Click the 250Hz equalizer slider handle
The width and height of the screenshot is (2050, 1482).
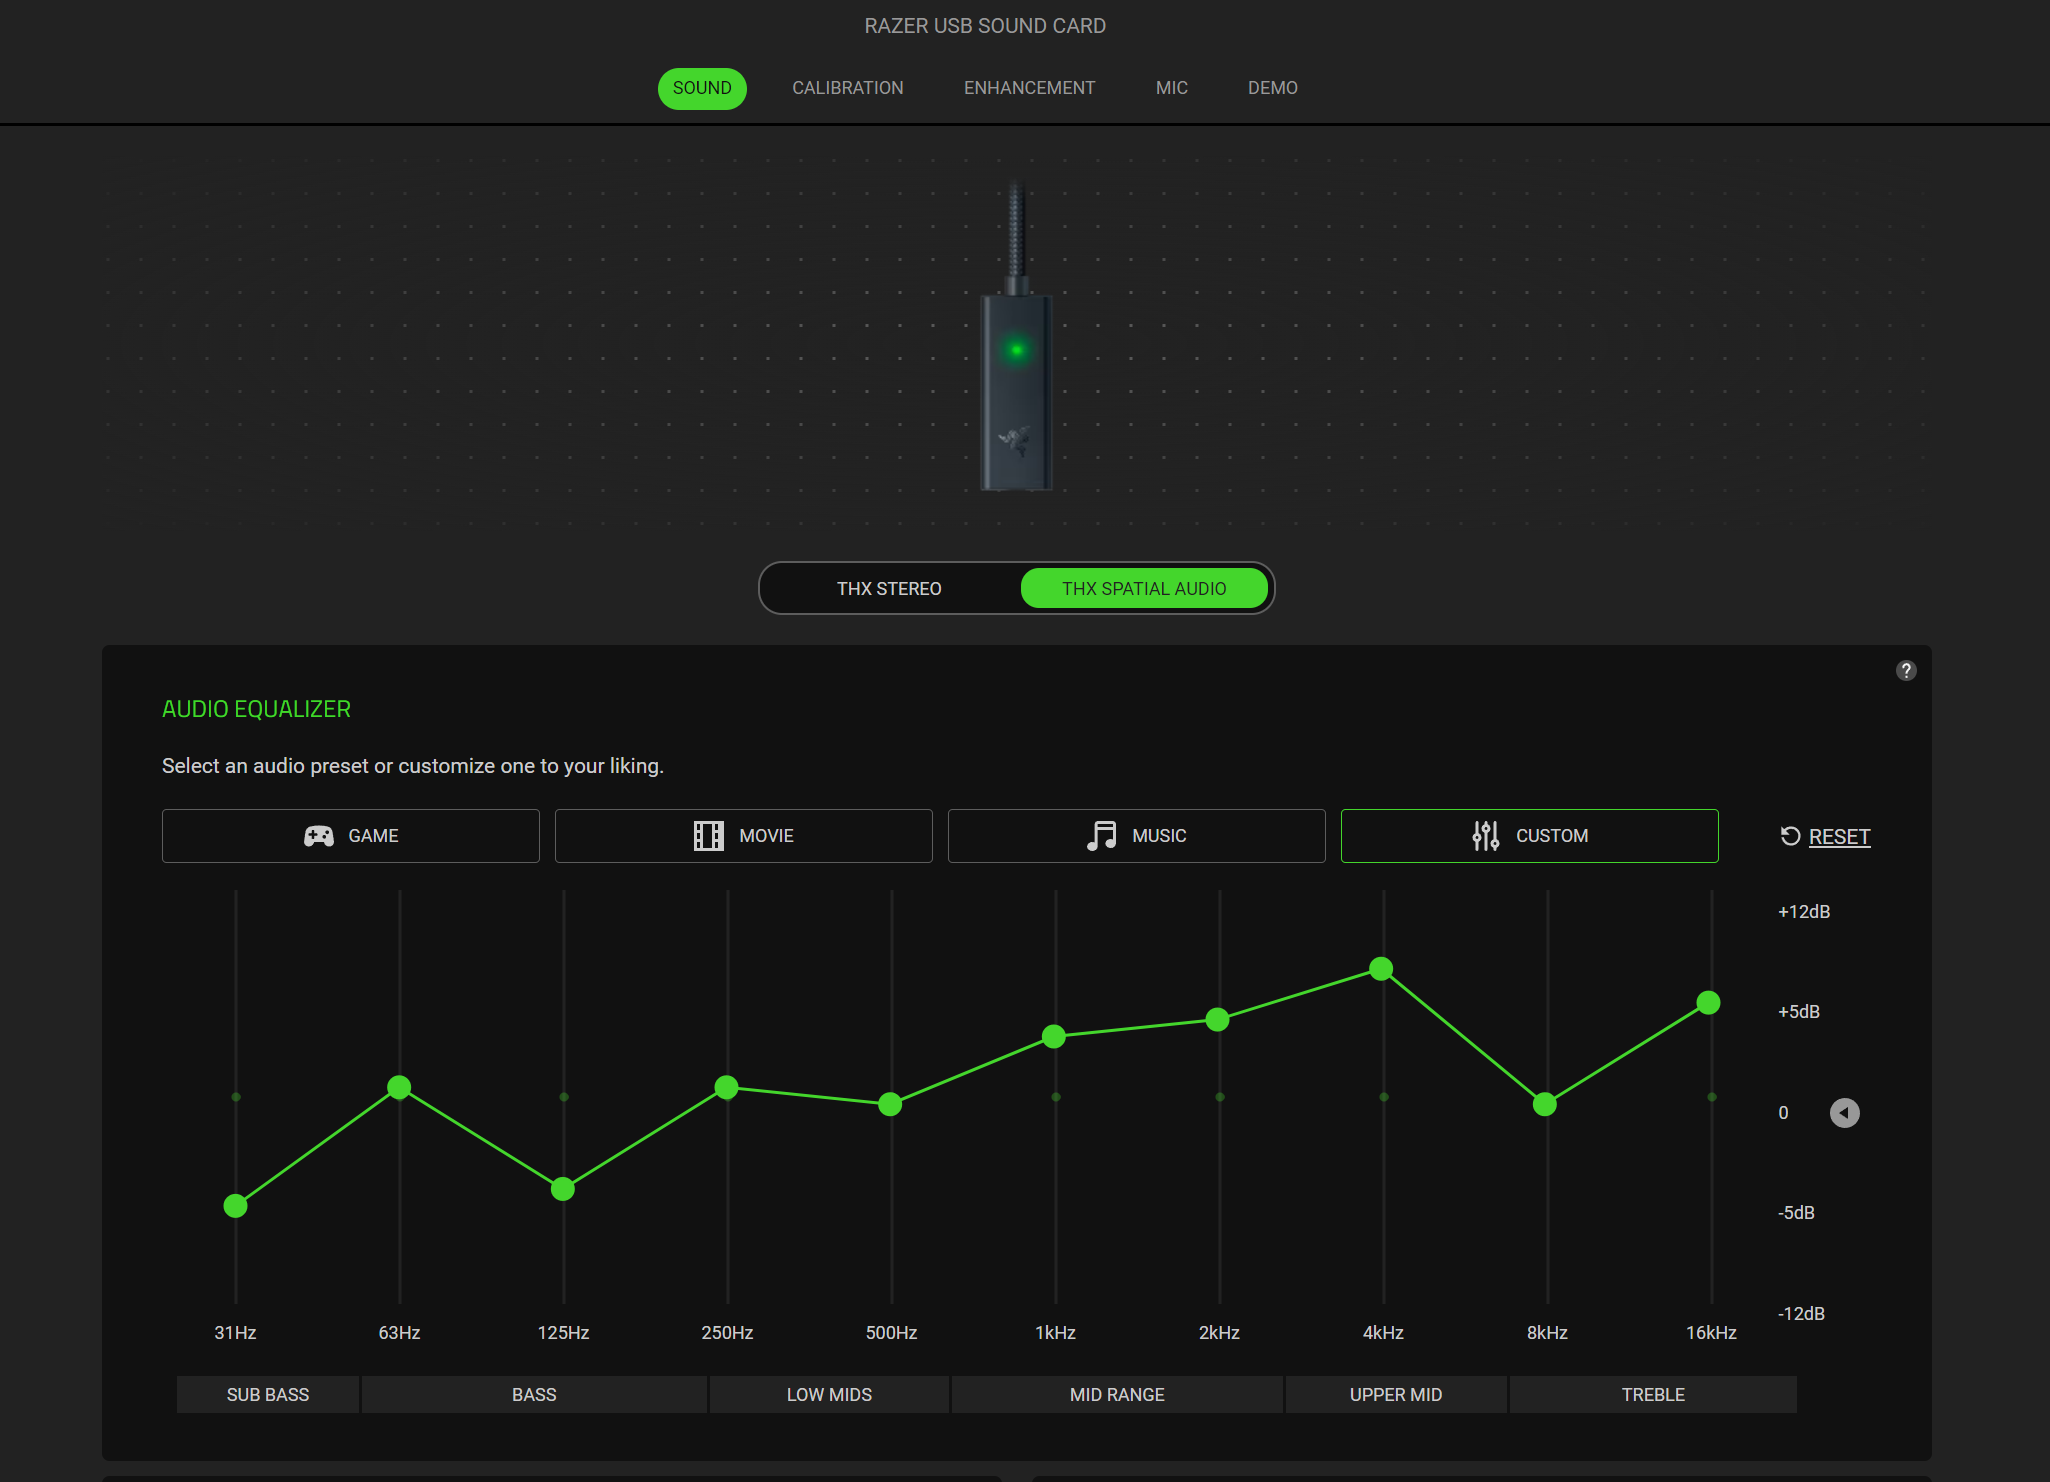(727, 1087)
